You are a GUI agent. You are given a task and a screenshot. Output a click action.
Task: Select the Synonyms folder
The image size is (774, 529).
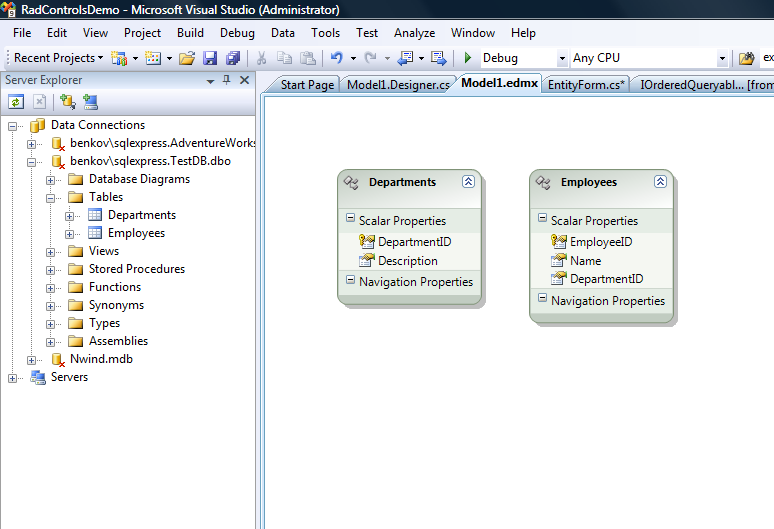[116, 305]
